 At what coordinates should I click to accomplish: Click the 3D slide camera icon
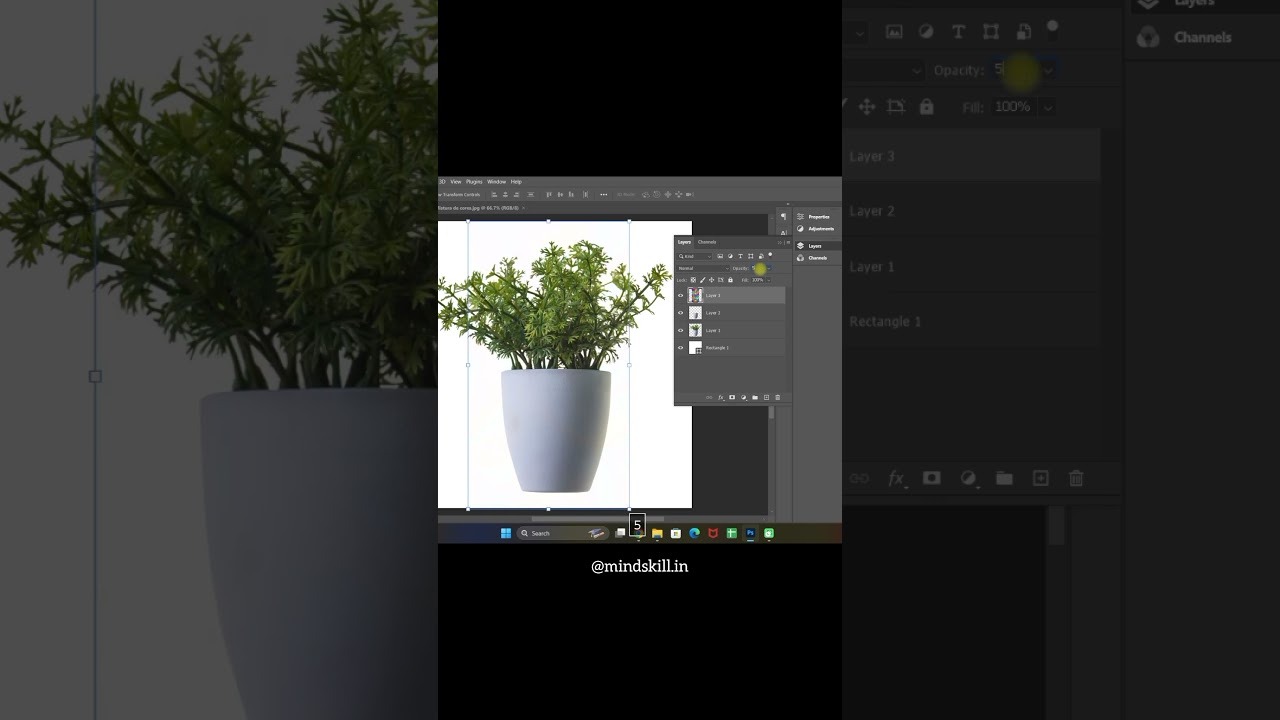tap(678, 194)
